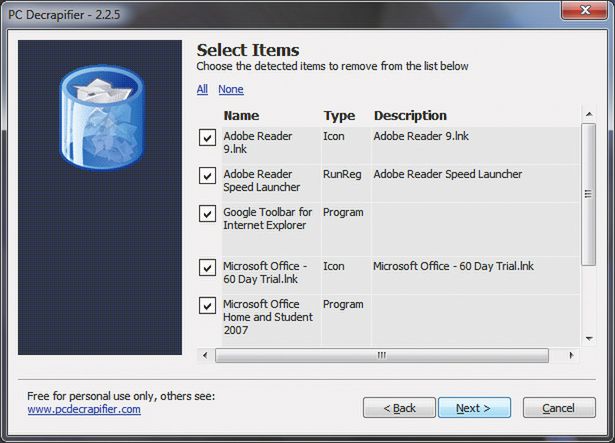615x443 pixels.
Task: Open the www.pcdecrapifier.com link
Action: [x=84, y=409]
